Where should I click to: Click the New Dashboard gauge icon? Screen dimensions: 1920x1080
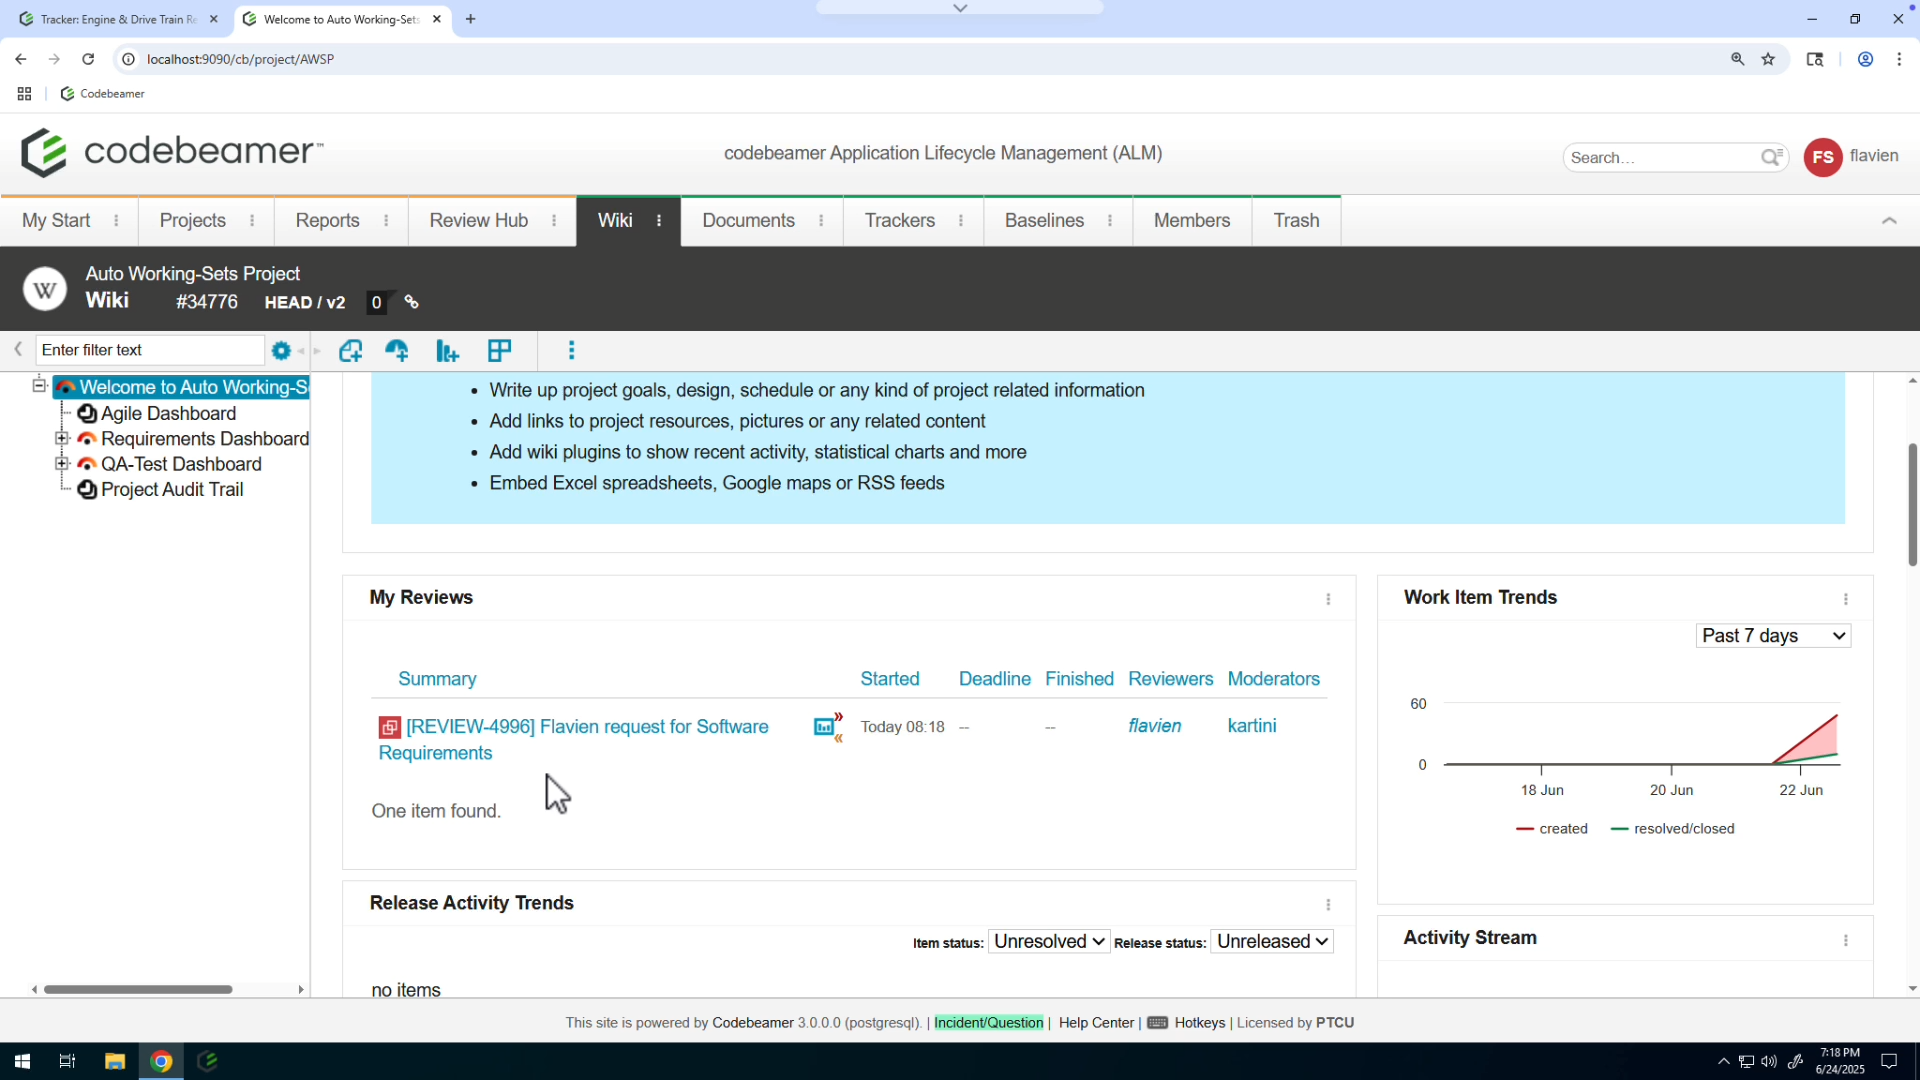point(397,350)
